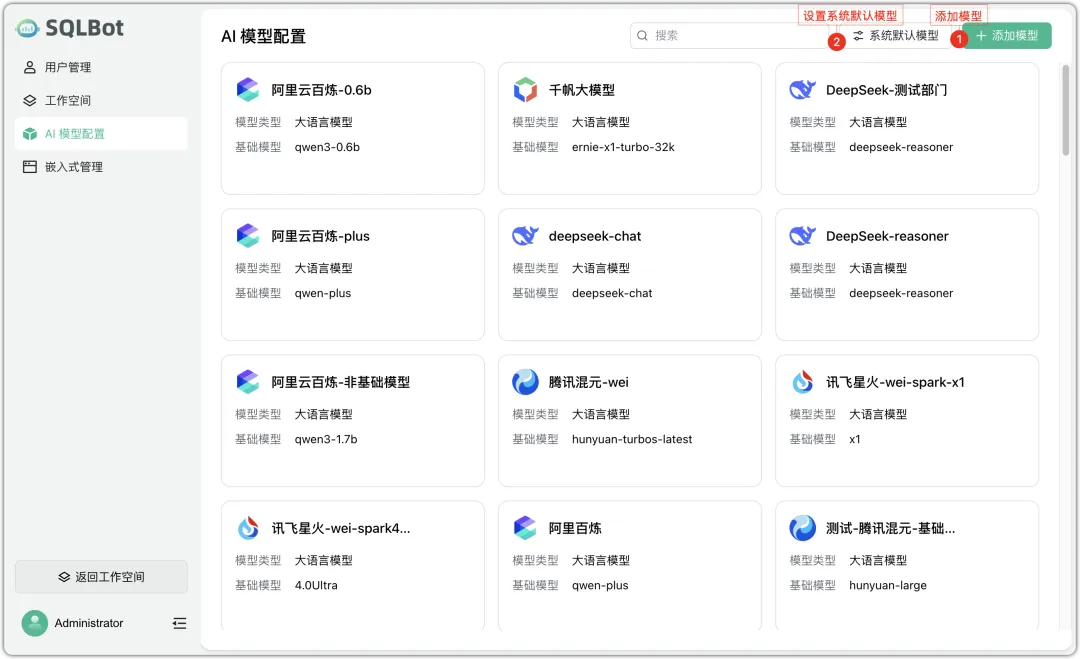Click the 阿里云百炼-0.6b model icon
The image size is (1080, 659).
click(x=248, y=90)
